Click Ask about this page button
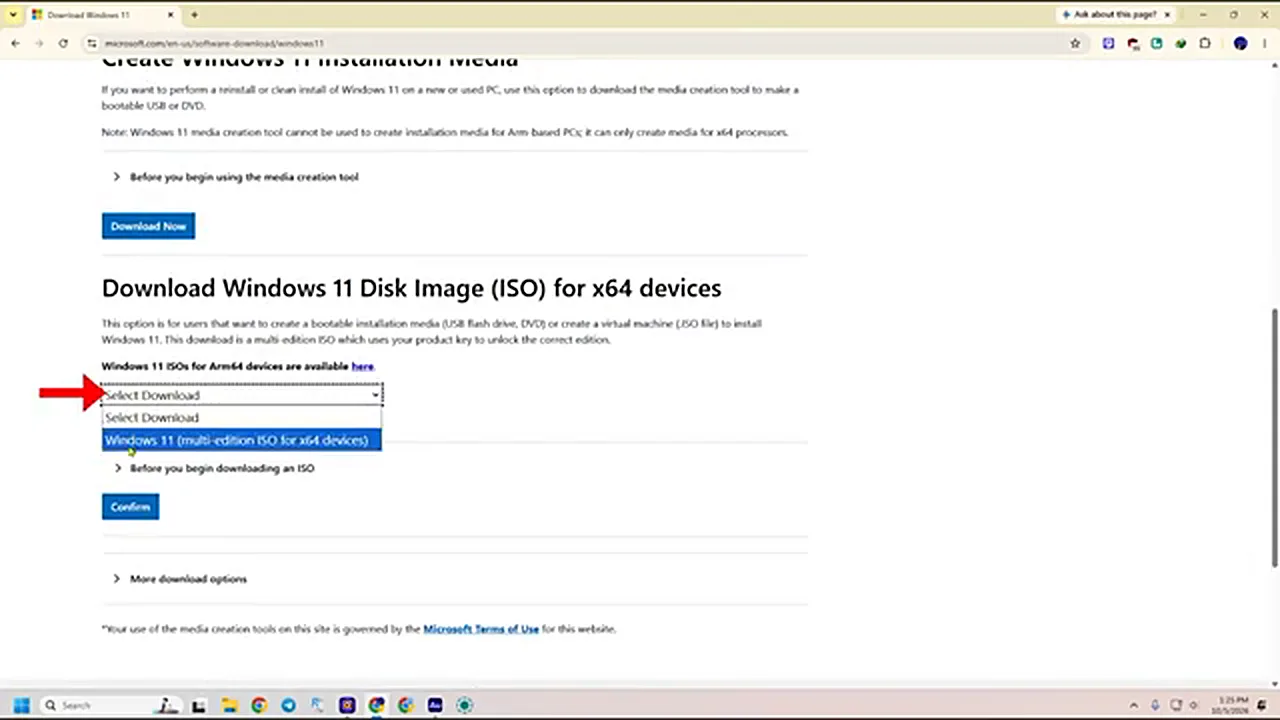This screenshot has height=720, width=1280. [1108, 15]
